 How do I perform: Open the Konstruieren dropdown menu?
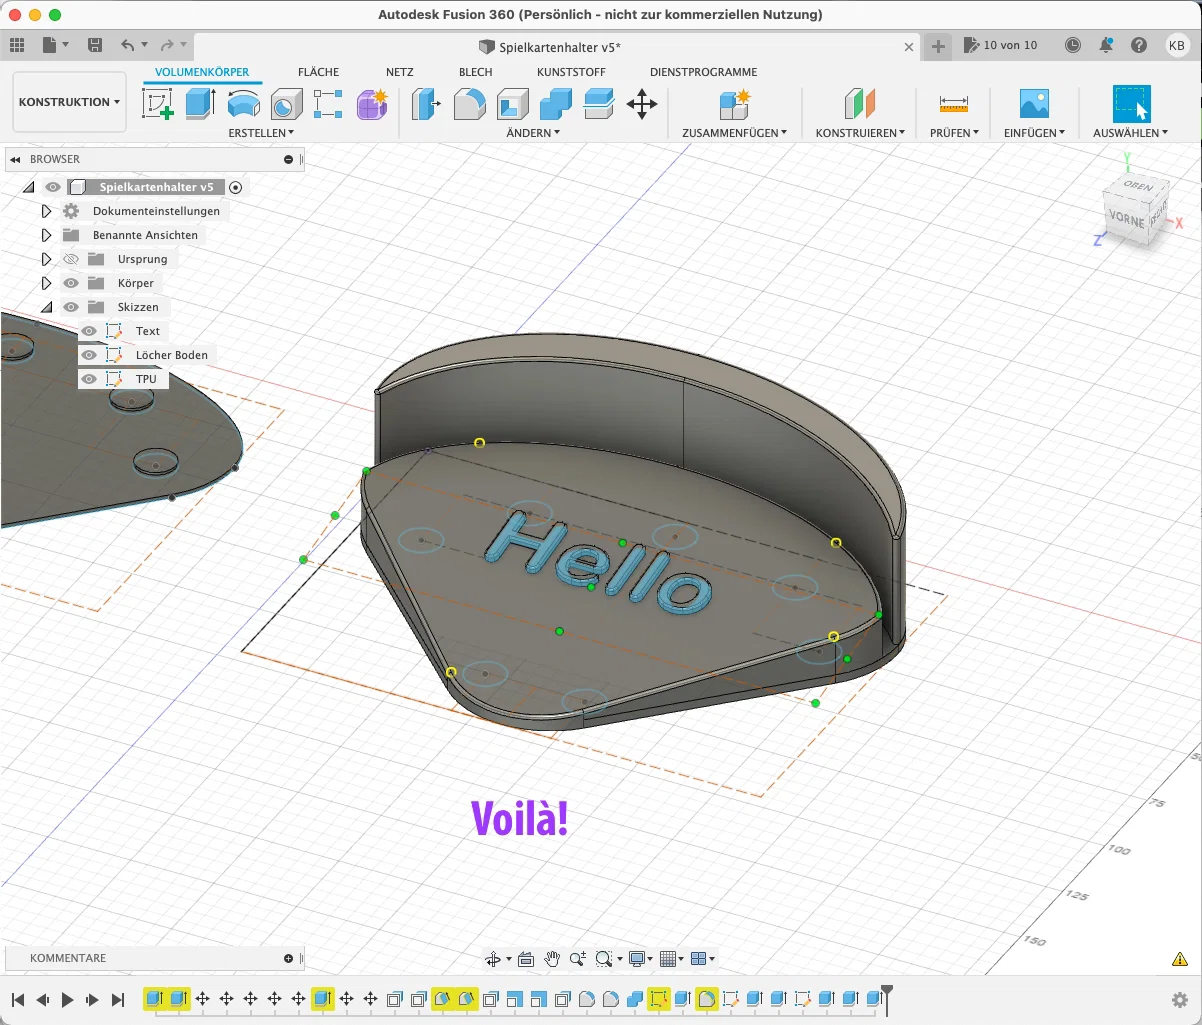860,133
